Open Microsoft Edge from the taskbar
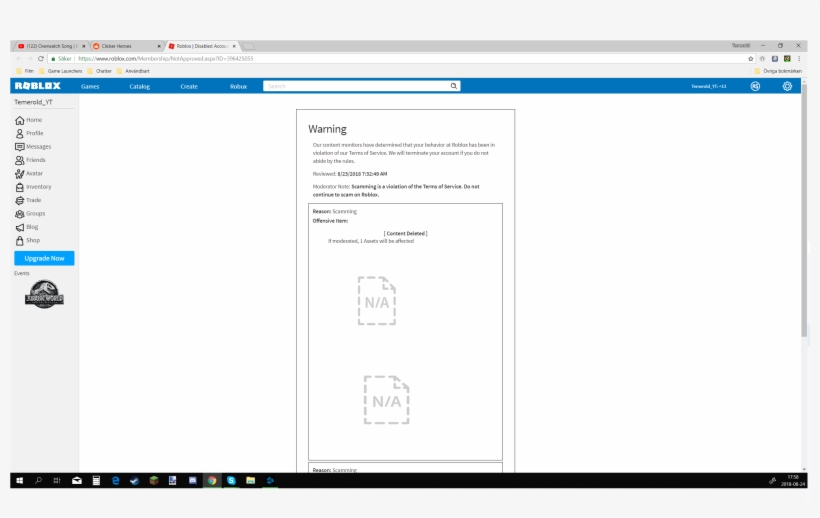The width and height of the screenshot is (820, 518). pyautogui.click(x=116, y=480)
